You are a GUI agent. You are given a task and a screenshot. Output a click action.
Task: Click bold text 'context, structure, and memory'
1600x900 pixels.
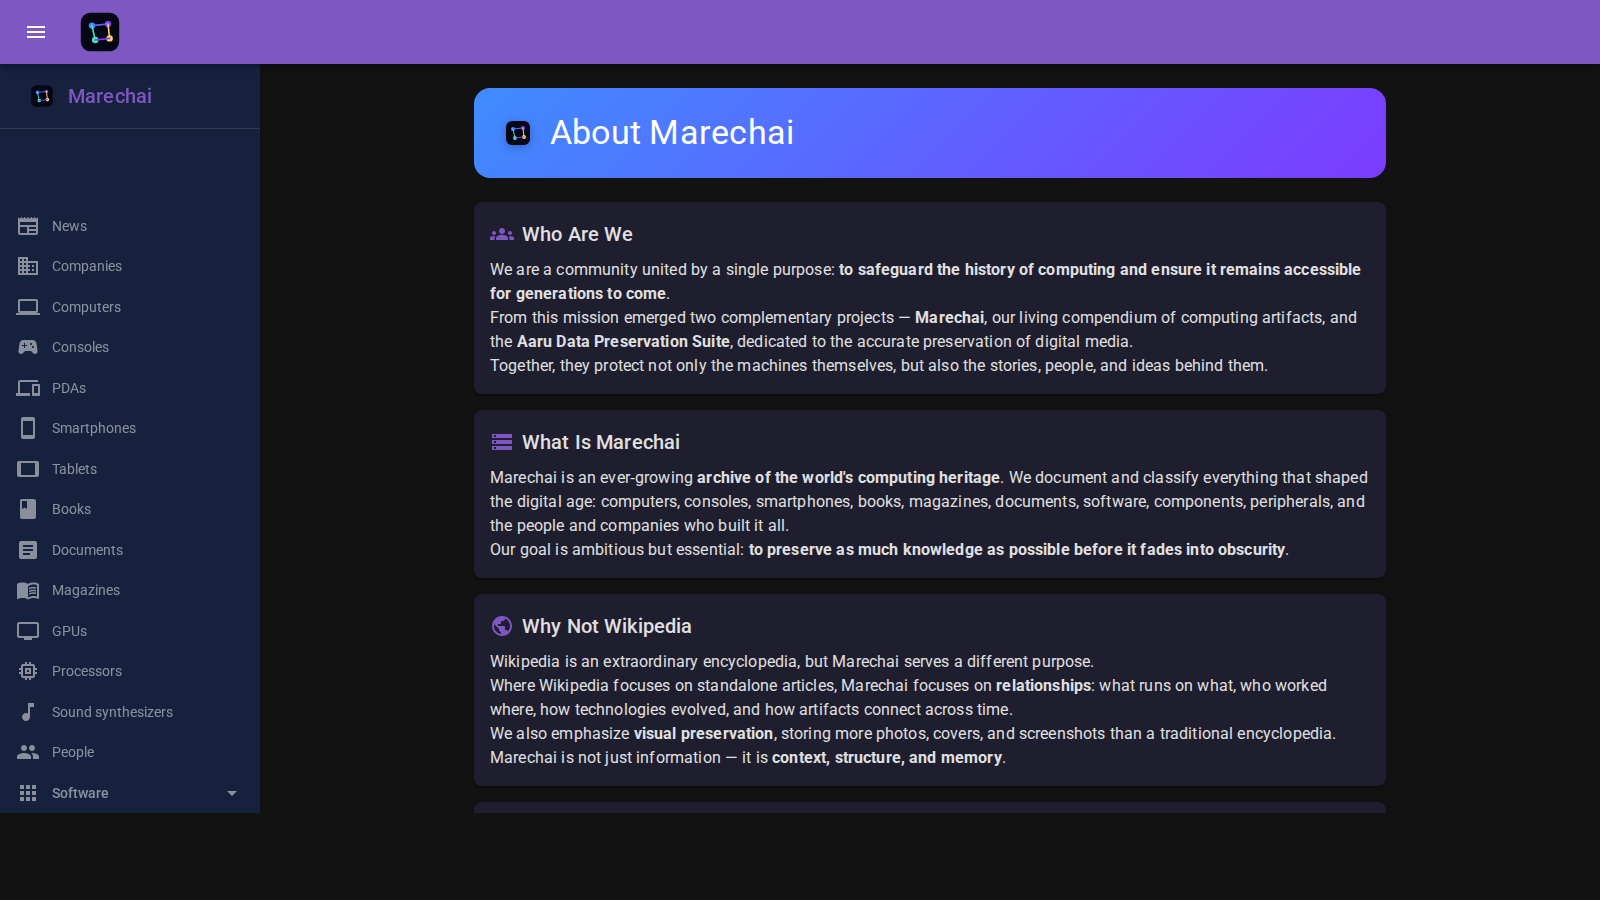(887, 757)
